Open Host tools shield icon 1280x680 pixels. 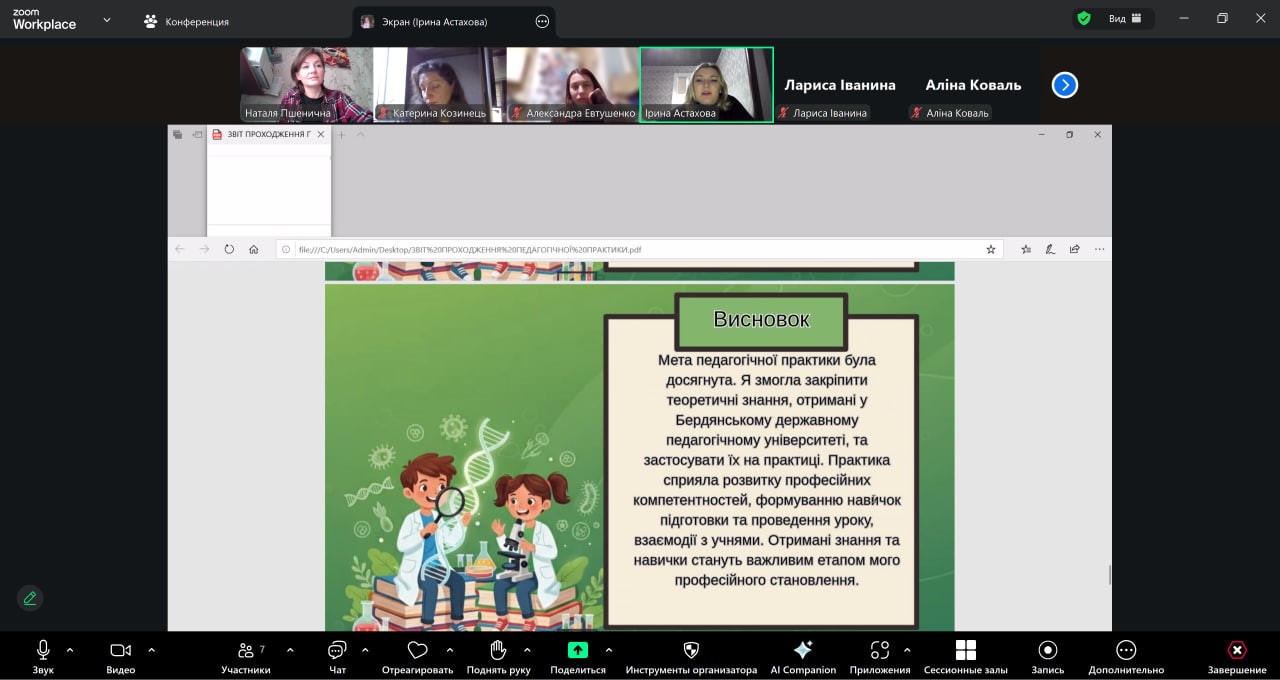coord(691,651)
